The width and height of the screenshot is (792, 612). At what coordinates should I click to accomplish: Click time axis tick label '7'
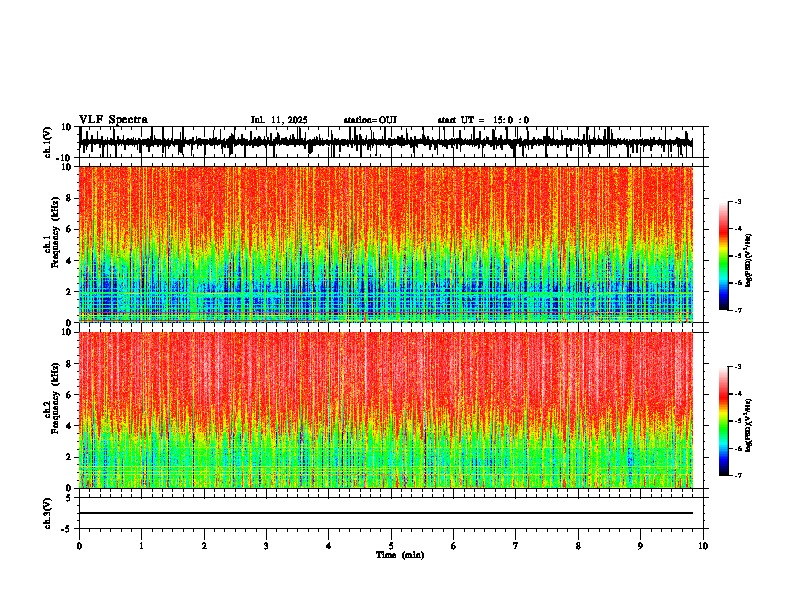click(x=516, y=546)
